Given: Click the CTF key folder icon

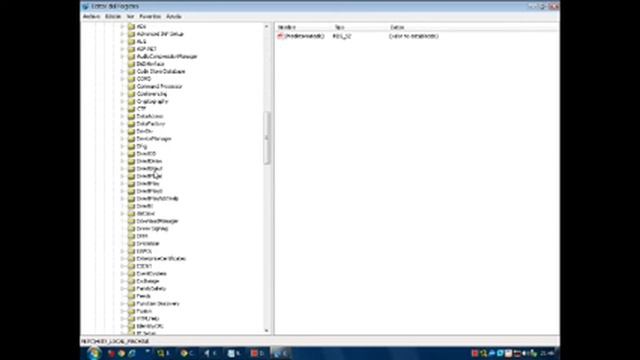Looking at the screenshot, I should tap(131, 109).
